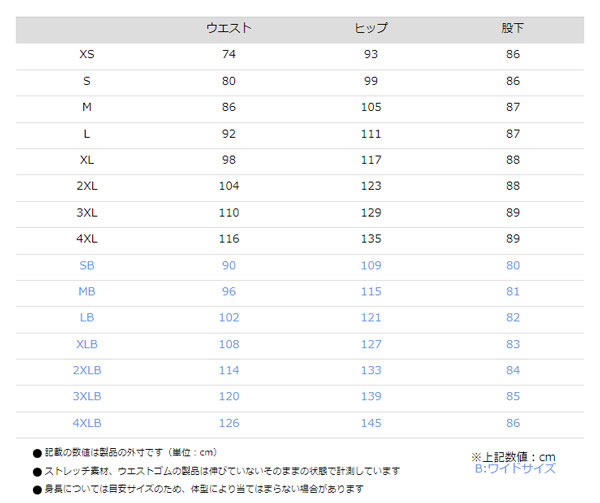Click waist value 92 for L
This screenshot has width=600, height=503.
click(x=229, y=133)
